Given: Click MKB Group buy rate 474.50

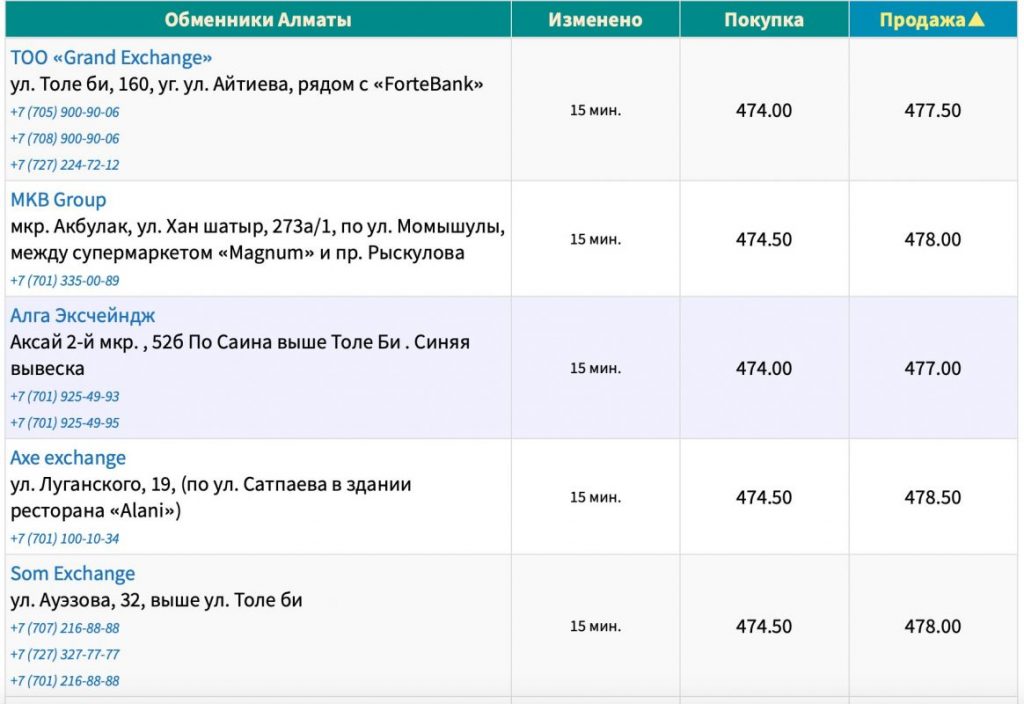Looking at the screenshot, I should click(x=764, y=240).
